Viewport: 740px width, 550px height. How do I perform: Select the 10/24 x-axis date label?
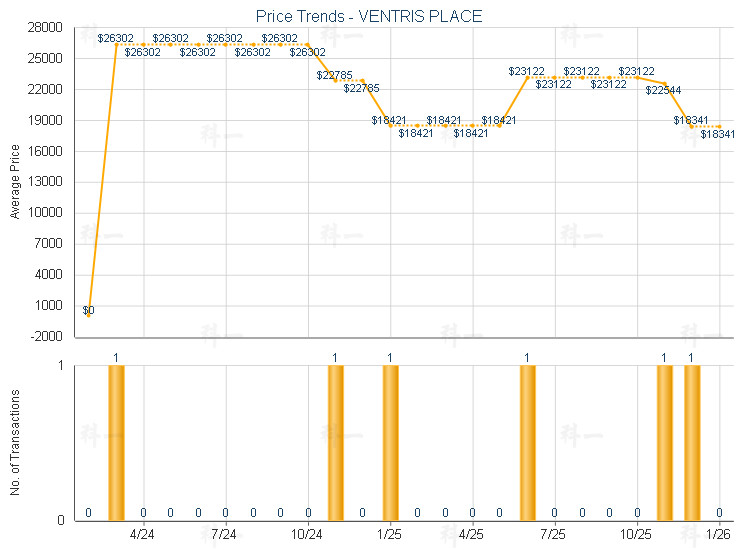coord(308,536)
